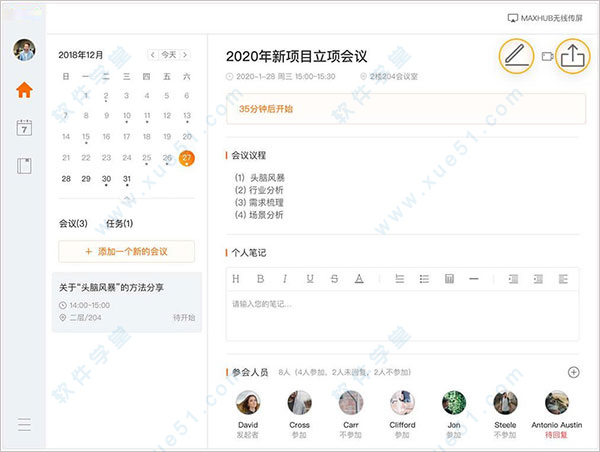600x452 pixels.
Task: Open participant Jon's avatar
Action: (x=454, y=403)
